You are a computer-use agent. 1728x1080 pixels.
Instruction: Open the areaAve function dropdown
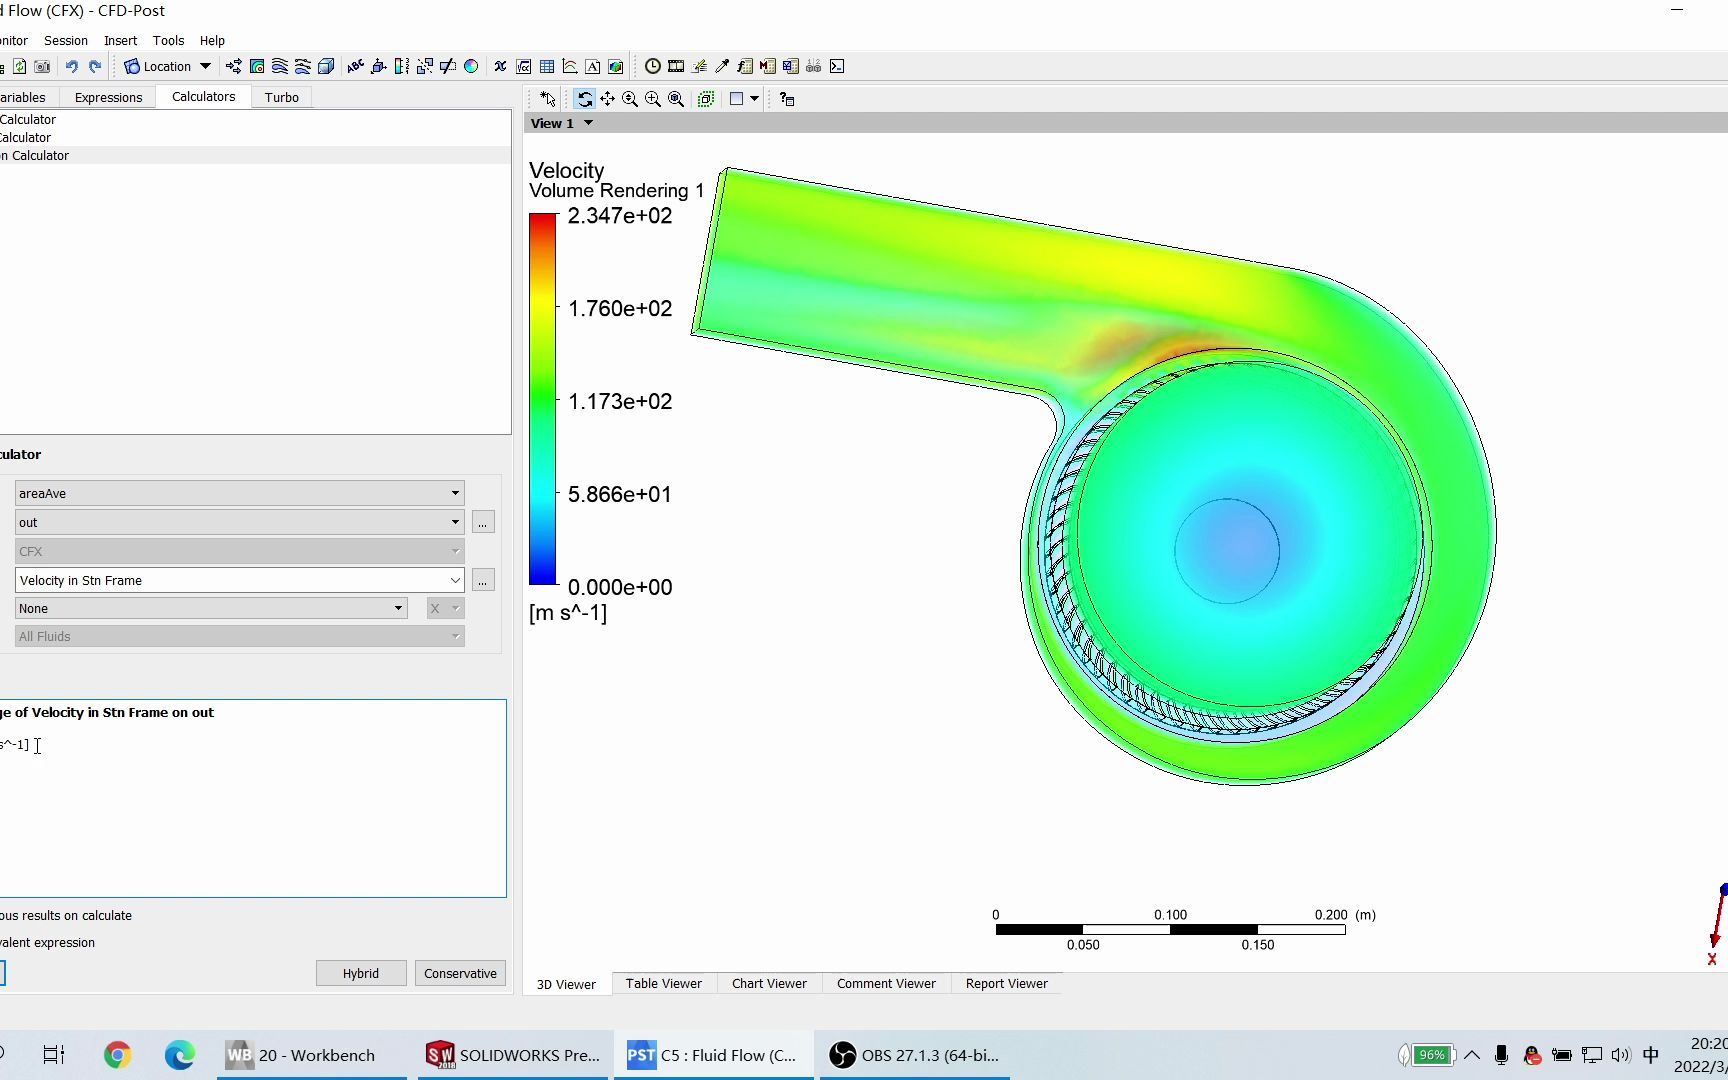tap(456, 492)
